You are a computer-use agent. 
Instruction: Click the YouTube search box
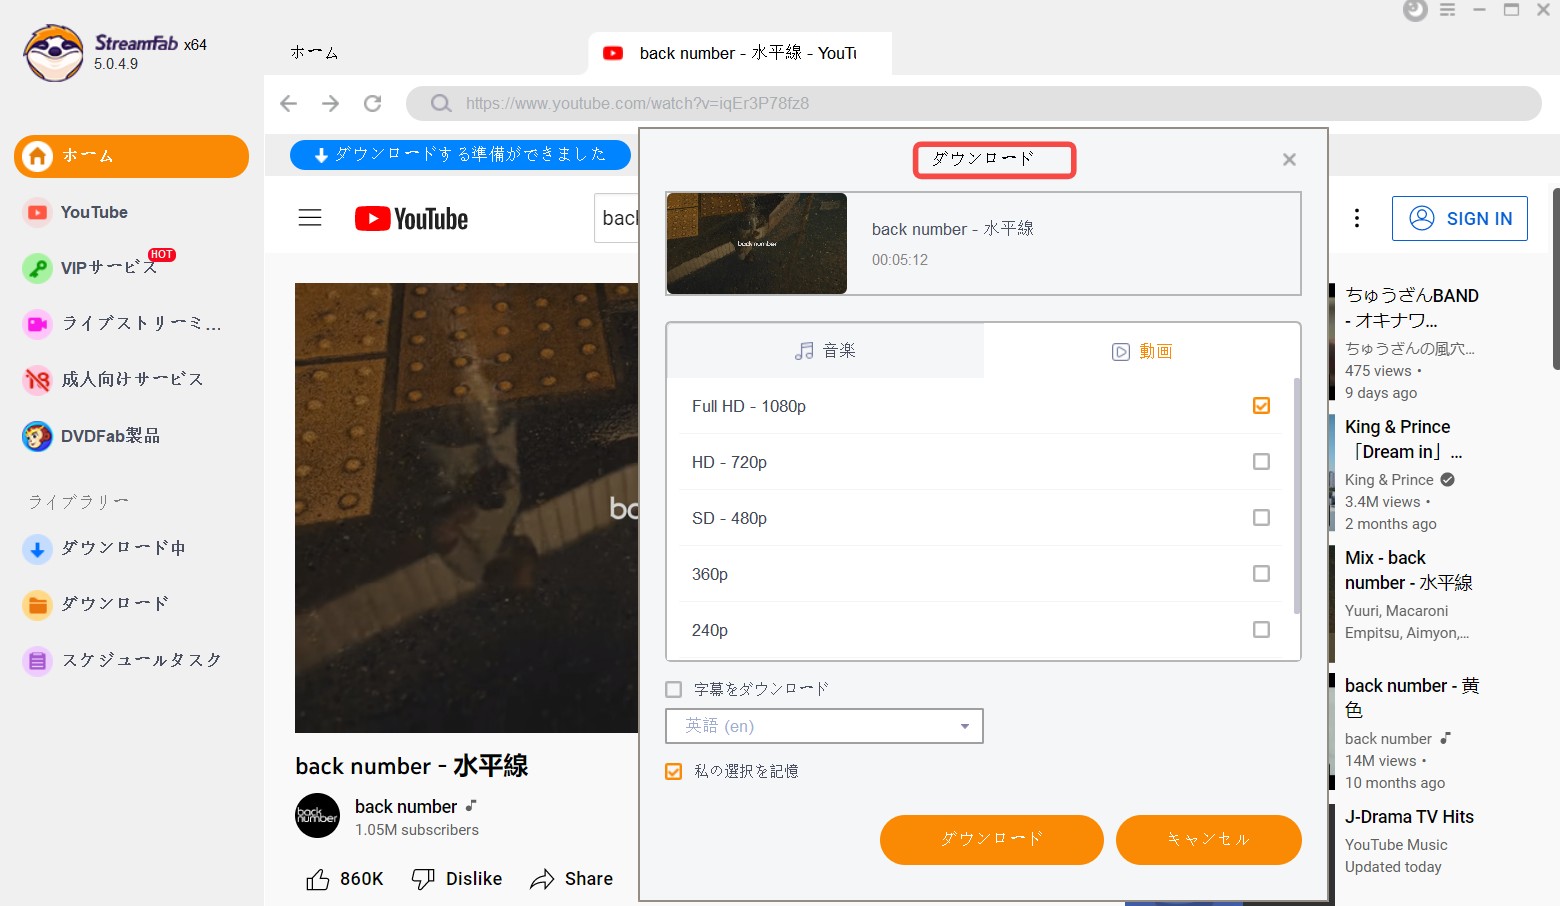616,218
